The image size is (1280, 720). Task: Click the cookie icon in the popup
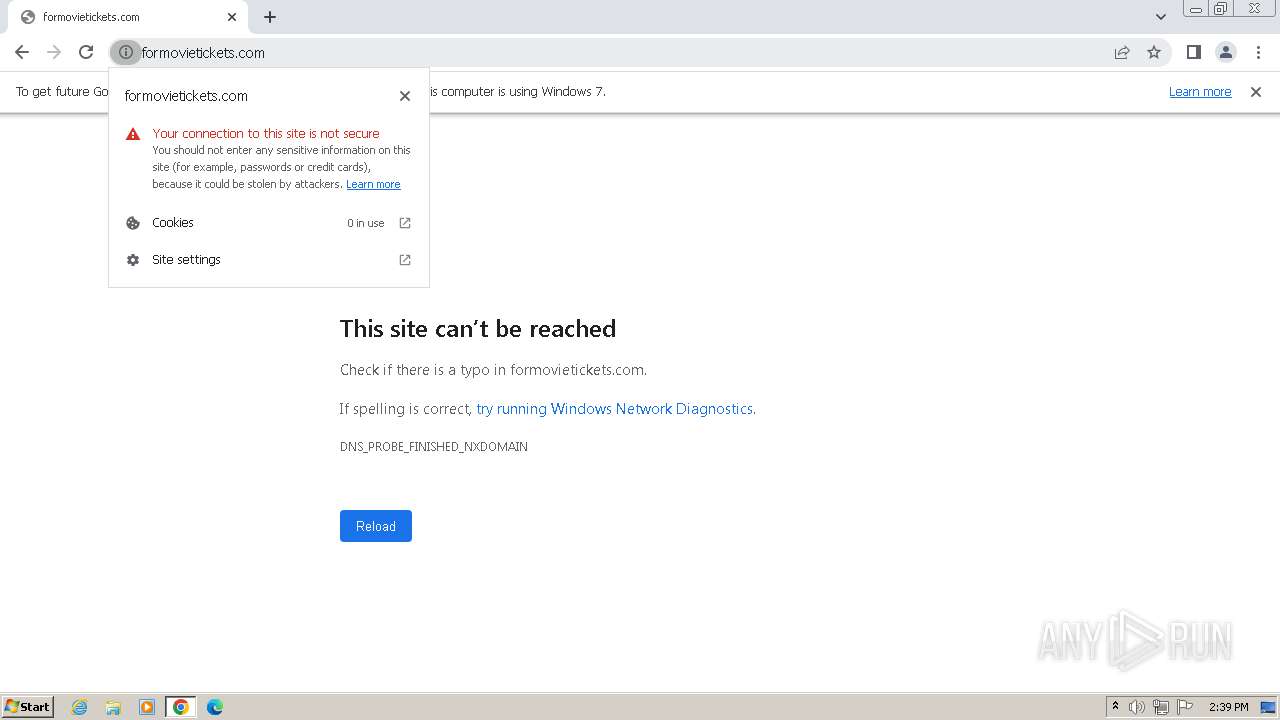133,223
